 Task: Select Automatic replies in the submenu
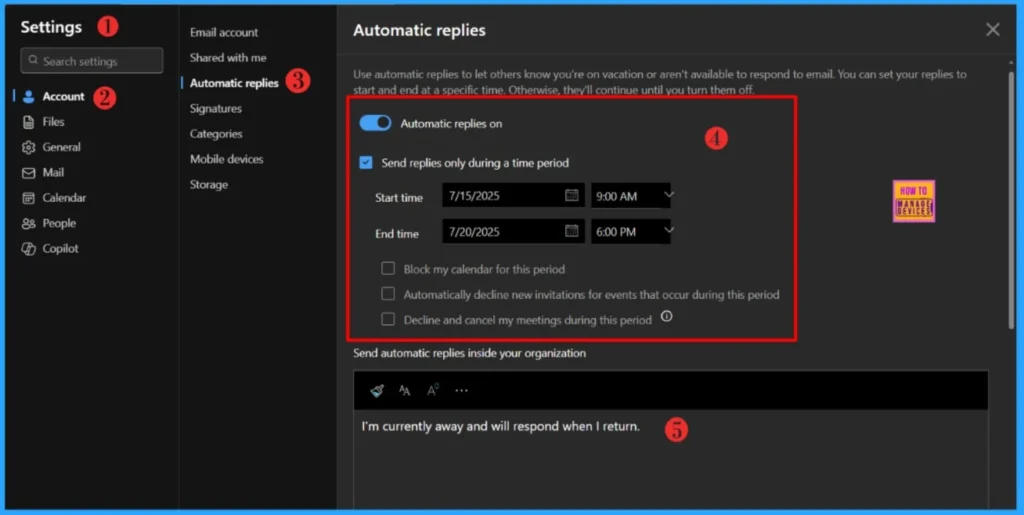pos(234,83)
